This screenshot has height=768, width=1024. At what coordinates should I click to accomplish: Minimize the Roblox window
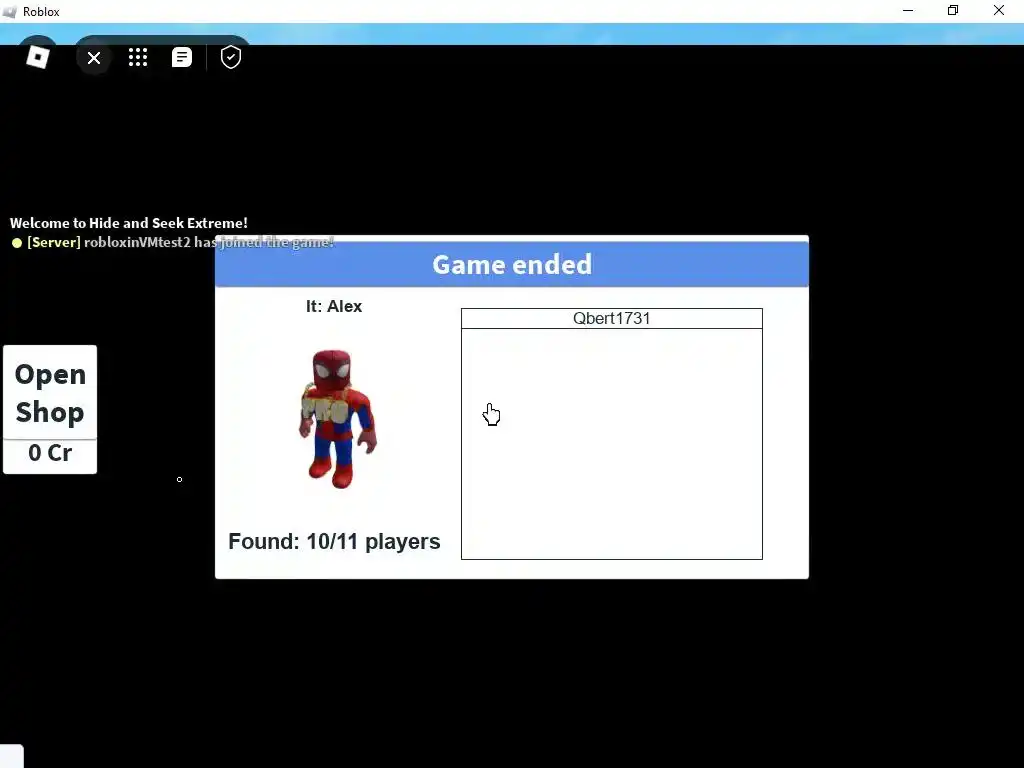click(x=908, y=10)
